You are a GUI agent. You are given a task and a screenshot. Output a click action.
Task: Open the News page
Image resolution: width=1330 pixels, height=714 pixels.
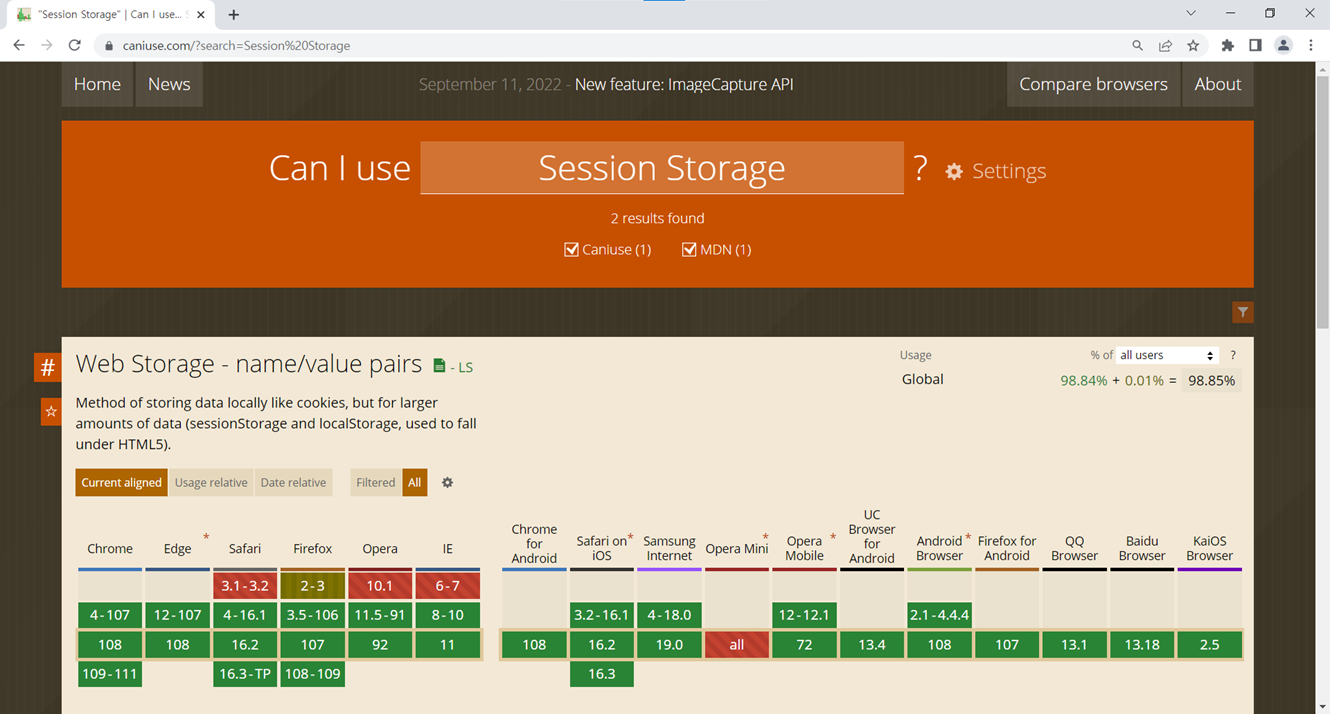pos(169,84)
